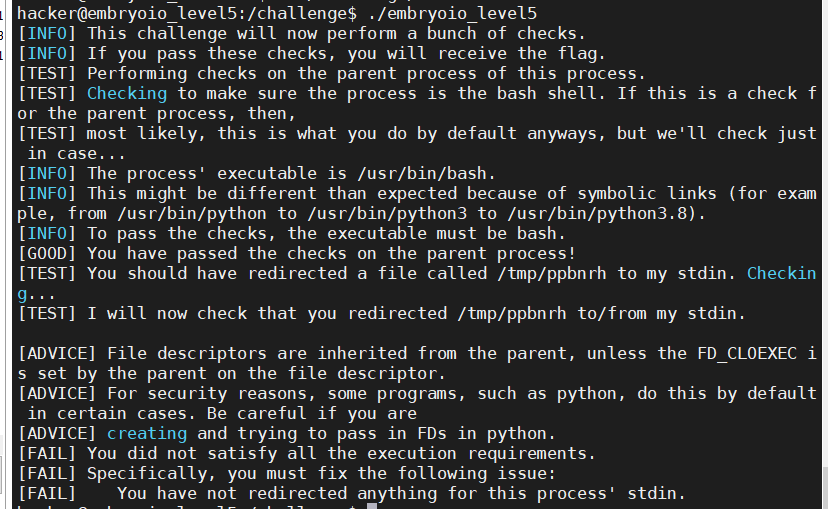Click the terminal cursor block at the bottom prompt

tap(372, 508)
